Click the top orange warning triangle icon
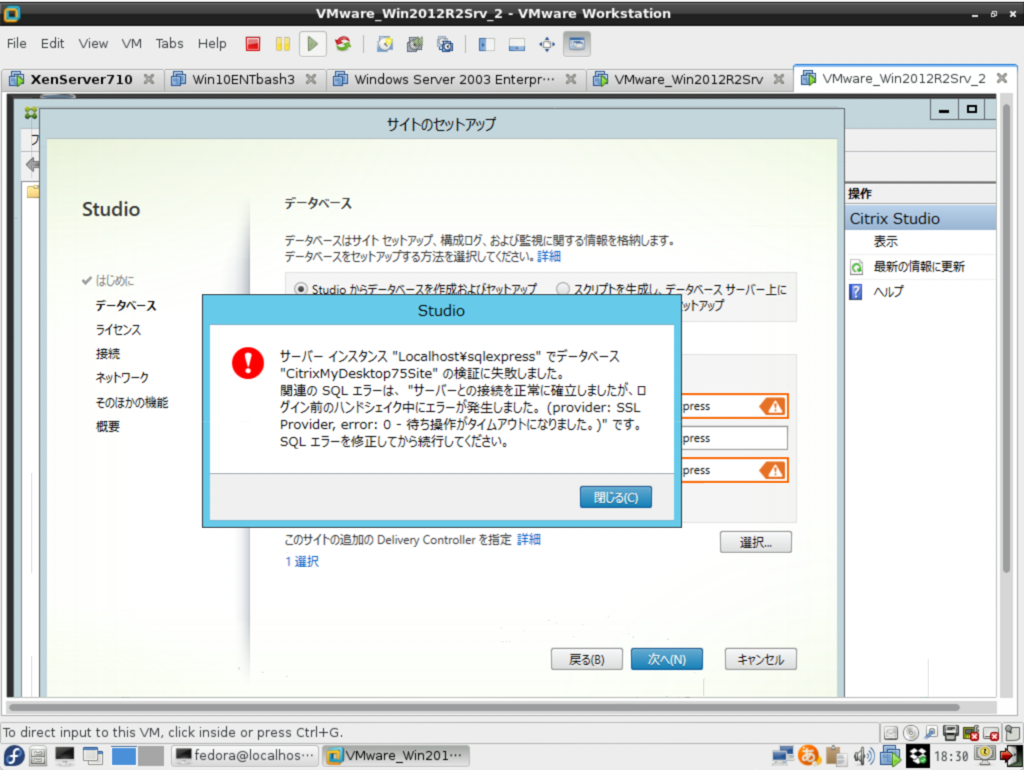The height and width of the screenshot is (770, 1024). coord(773,407)
